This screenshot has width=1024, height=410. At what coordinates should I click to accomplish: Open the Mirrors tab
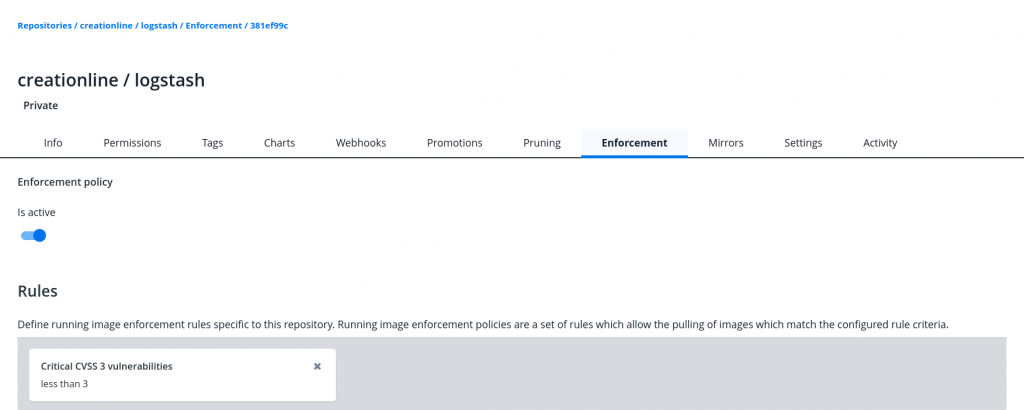(x=726, y=143)
